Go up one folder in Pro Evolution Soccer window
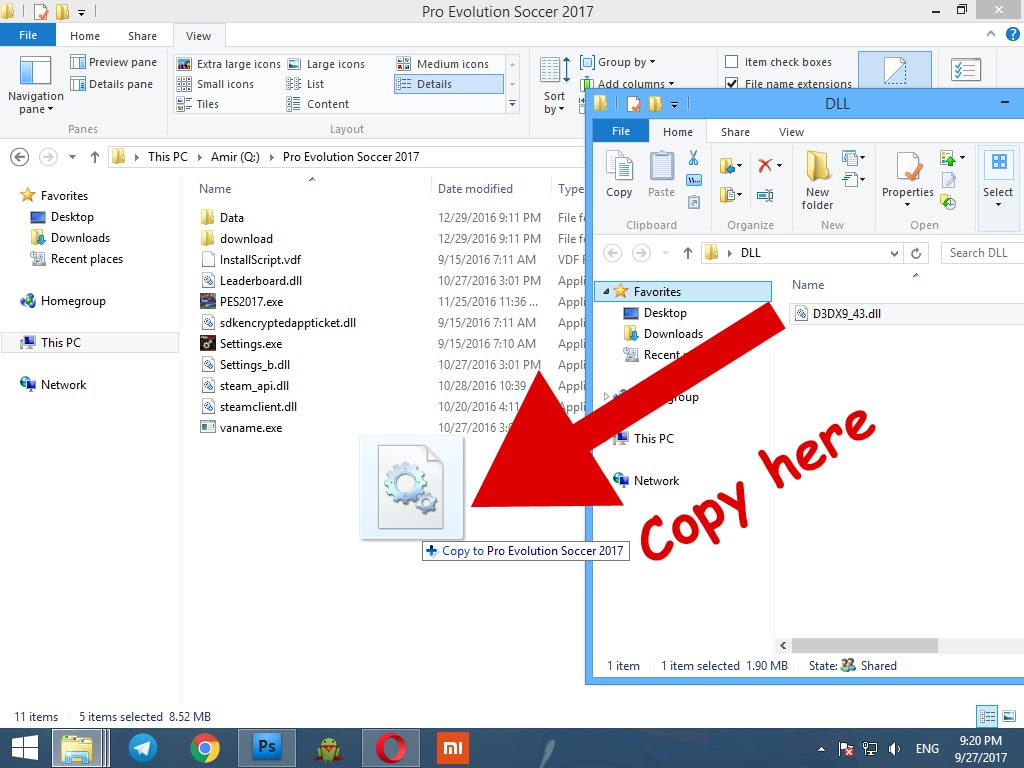 tap(95, 157)
